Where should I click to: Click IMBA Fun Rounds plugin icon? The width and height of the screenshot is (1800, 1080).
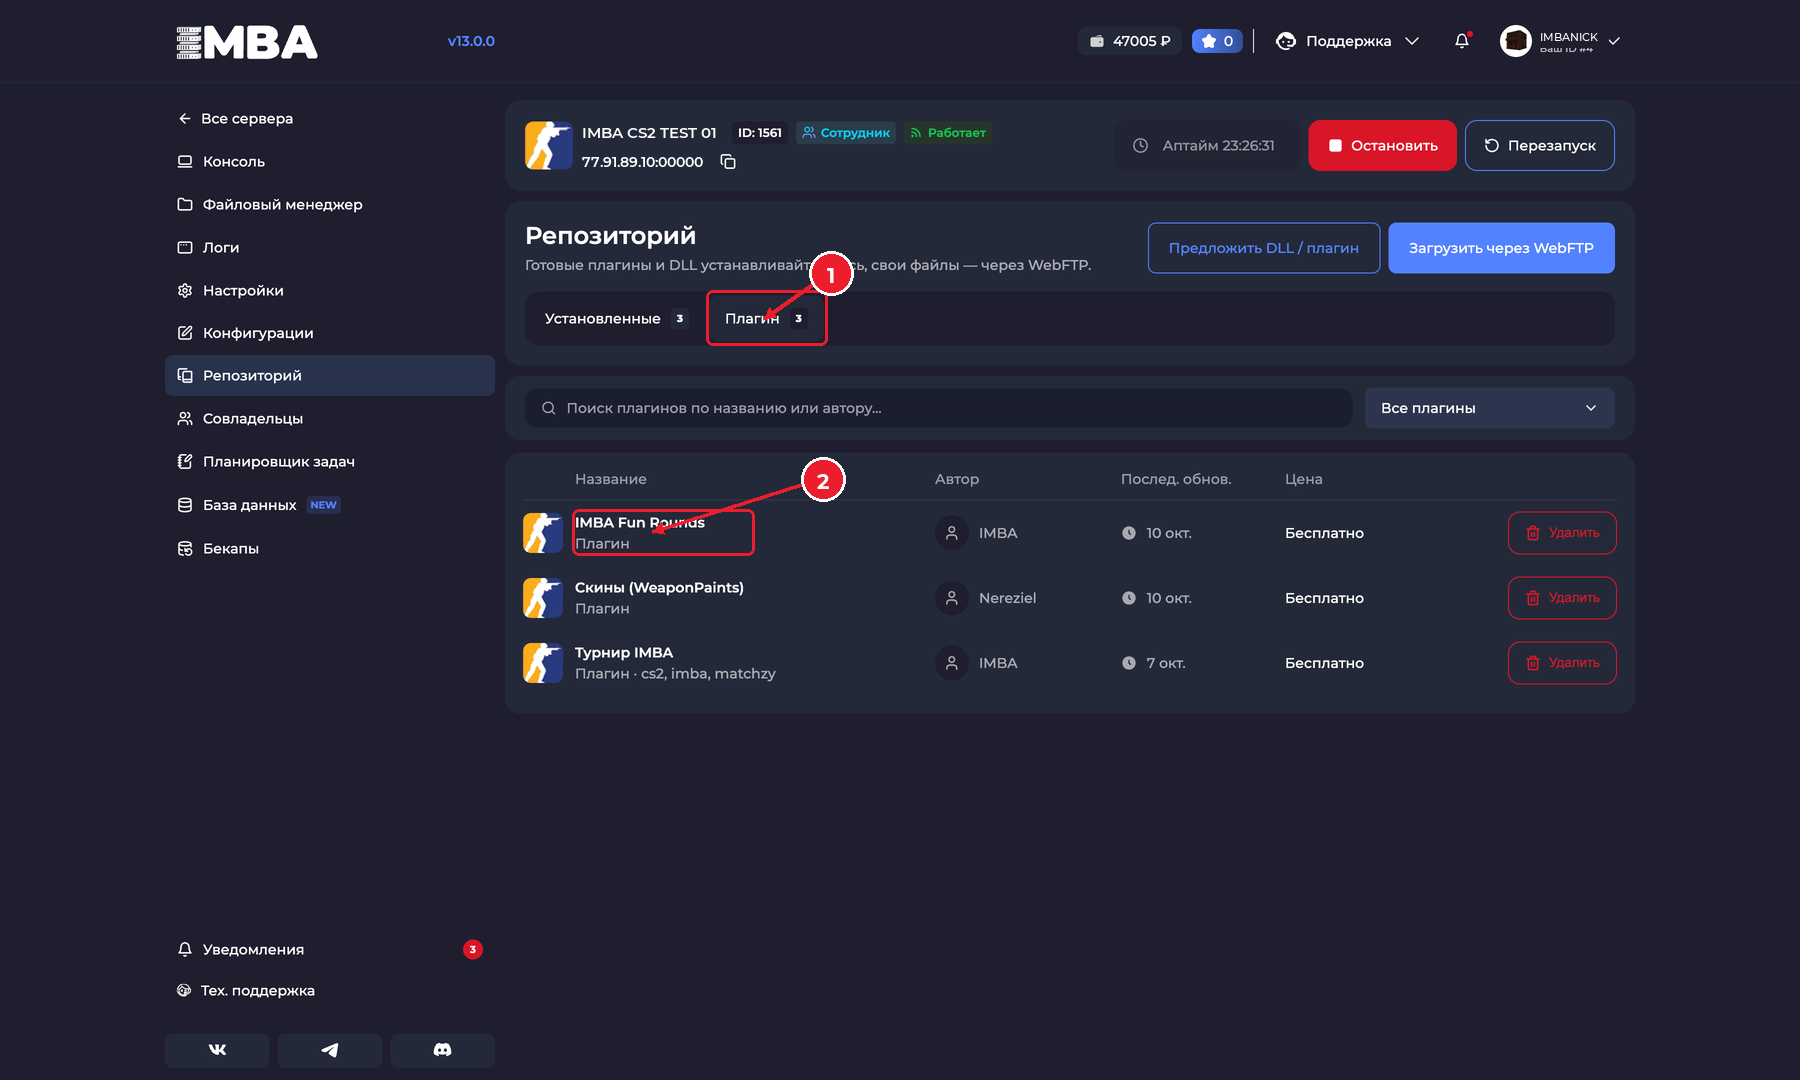pos(543,533)
